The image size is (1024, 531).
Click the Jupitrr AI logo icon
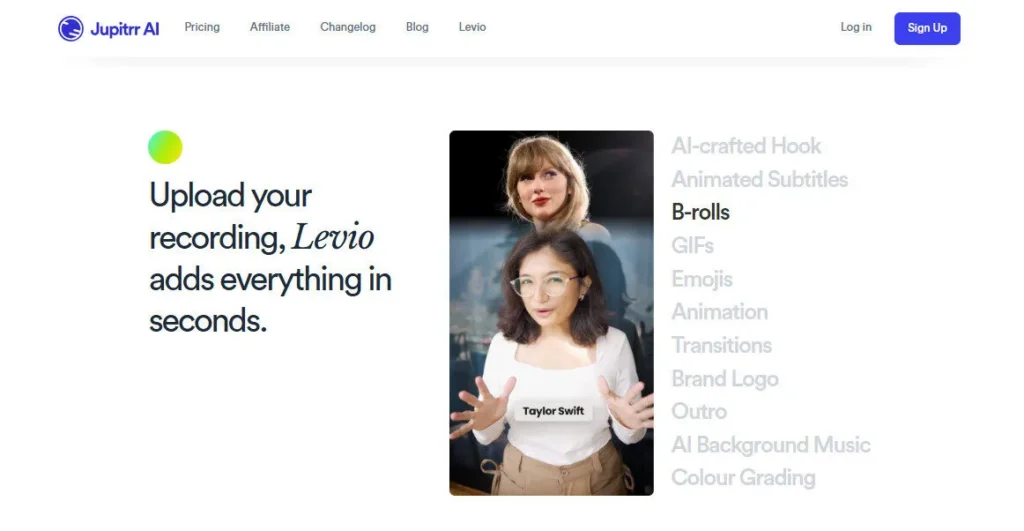click(71, 28)
